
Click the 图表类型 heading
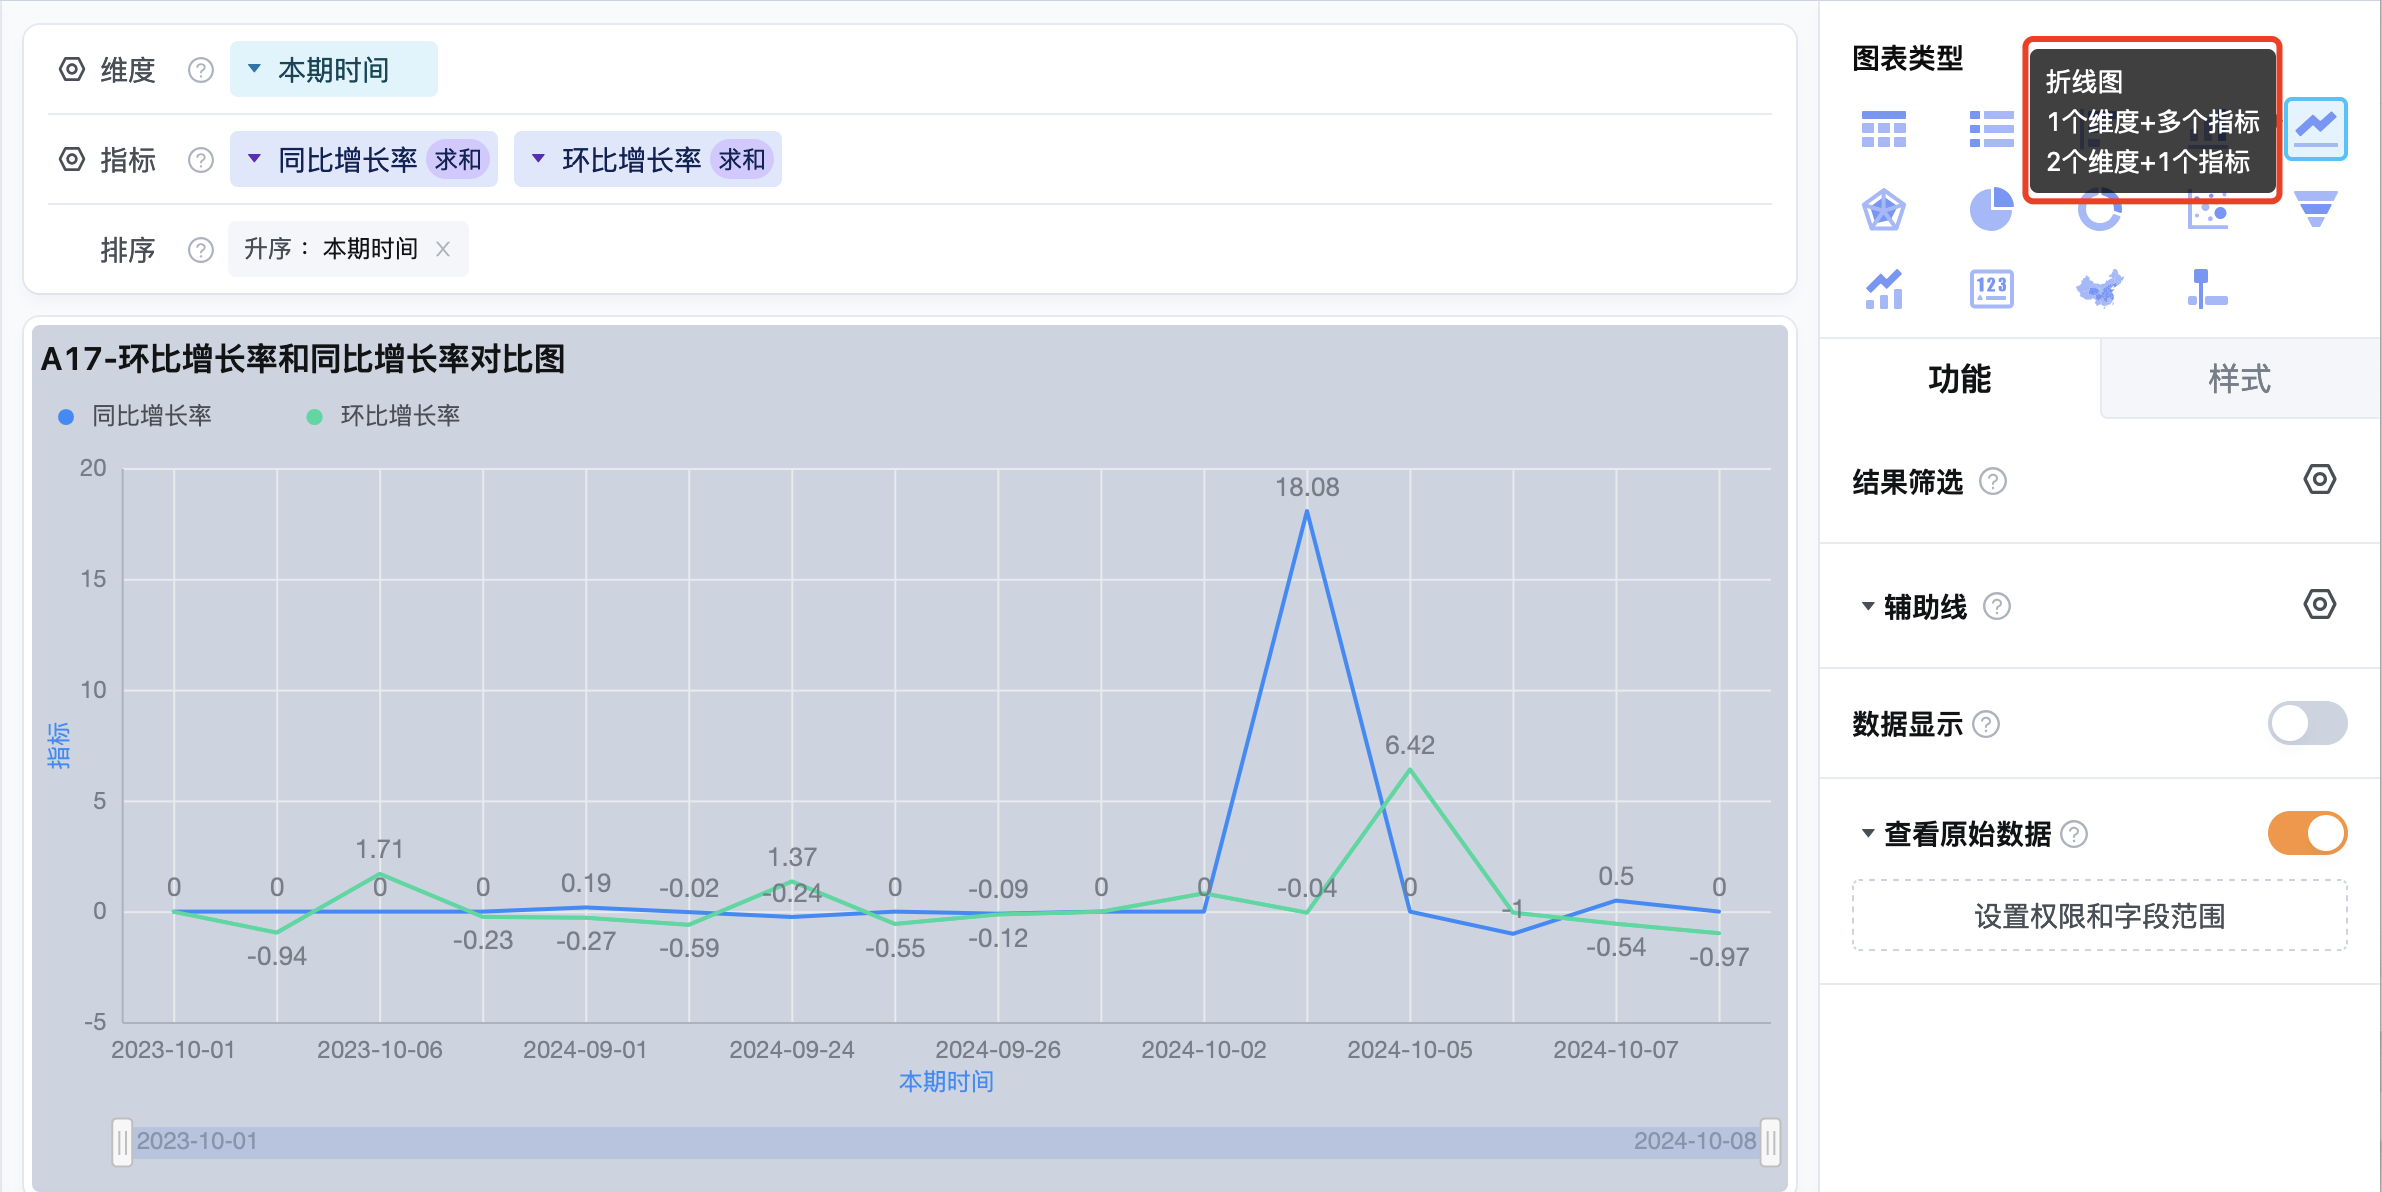pos(1908,59)
